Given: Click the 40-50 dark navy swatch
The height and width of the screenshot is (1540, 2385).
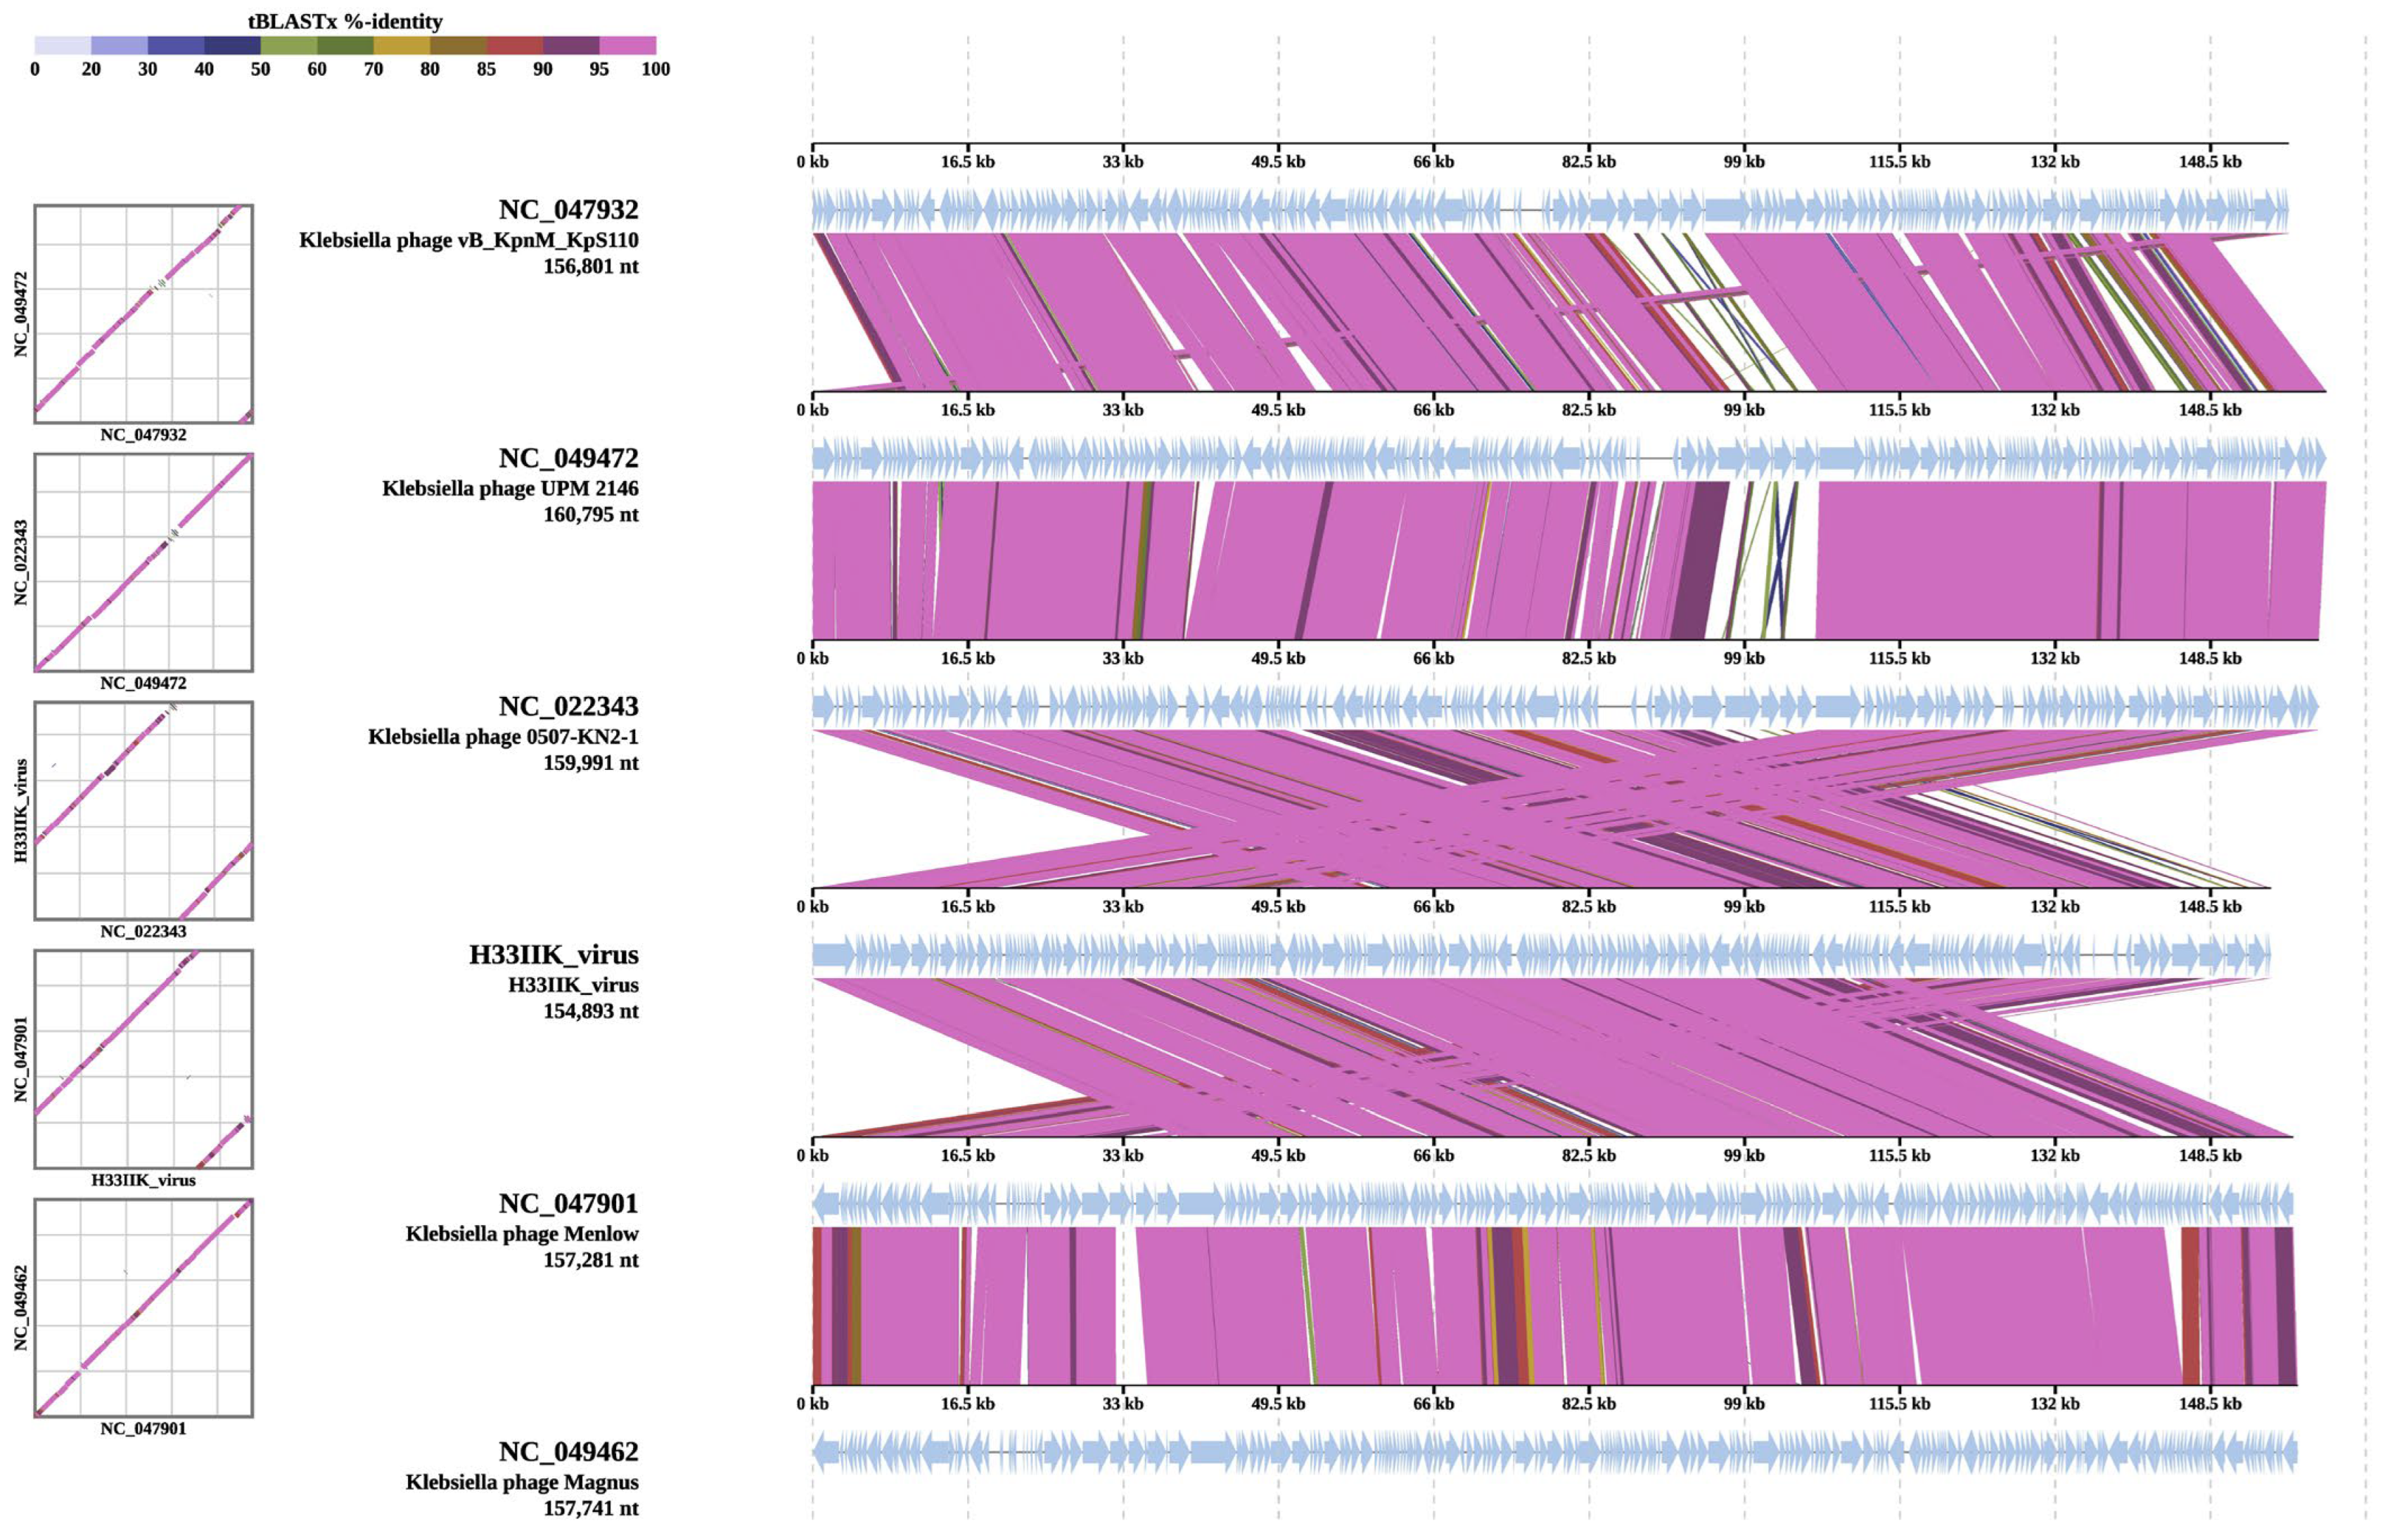Looking at the screenshot, I should coord(232,45).
